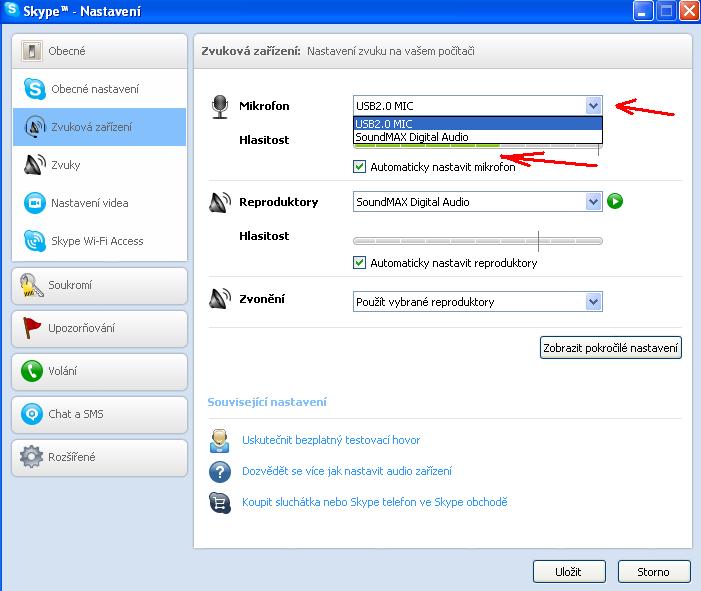Click the shopping cart icon for Skype shop
Image resolution: width=701 pixels, height=591 pixels.
click(220, 502)
